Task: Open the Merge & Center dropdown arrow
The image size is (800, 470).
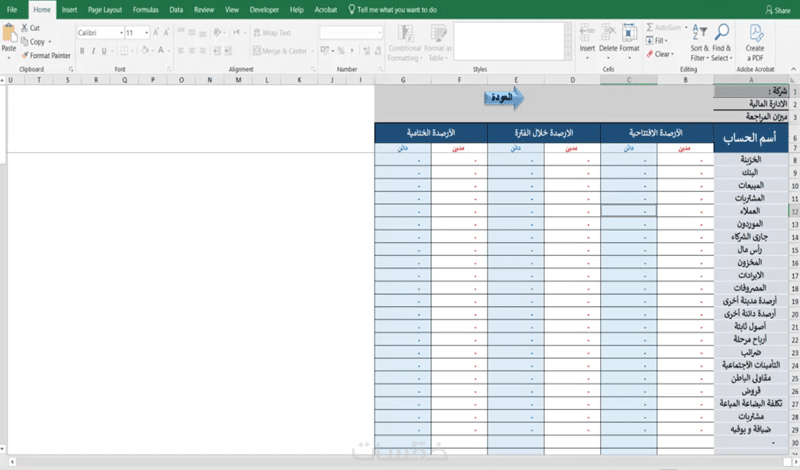Action: (312, 51)
